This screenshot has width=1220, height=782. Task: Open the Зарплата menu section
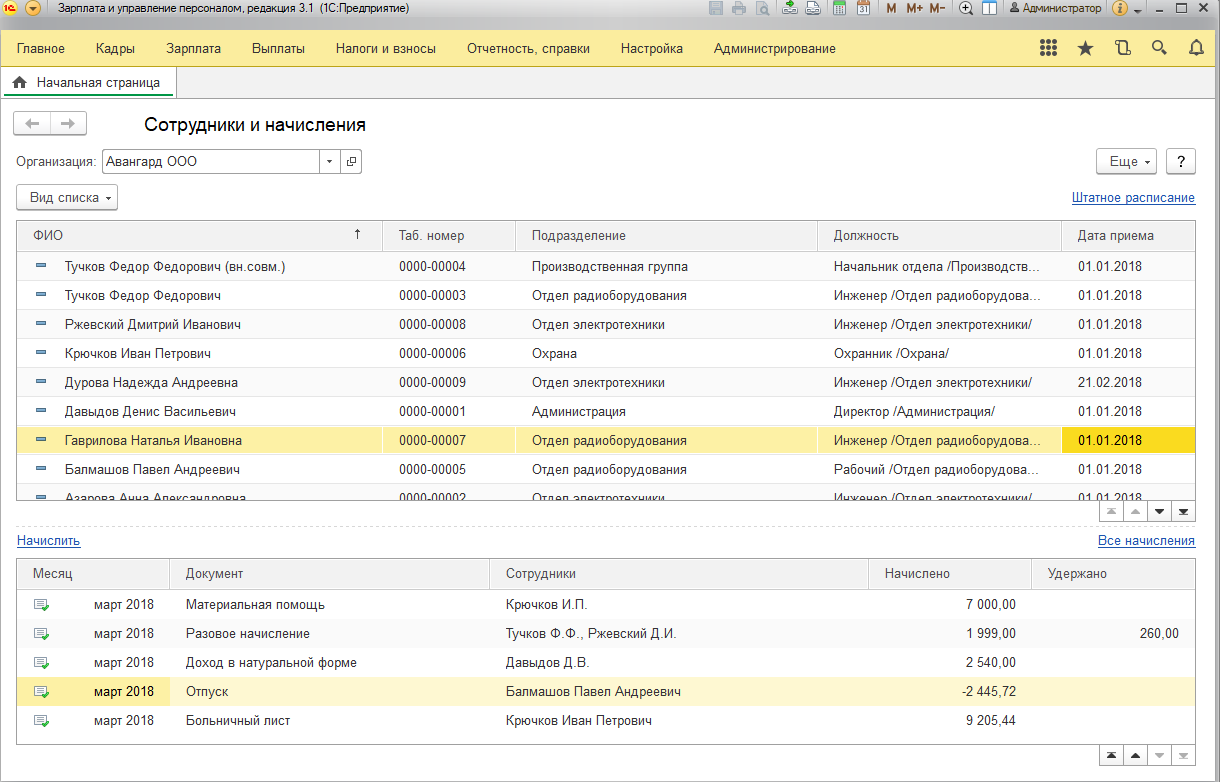(x=194, y=48)
